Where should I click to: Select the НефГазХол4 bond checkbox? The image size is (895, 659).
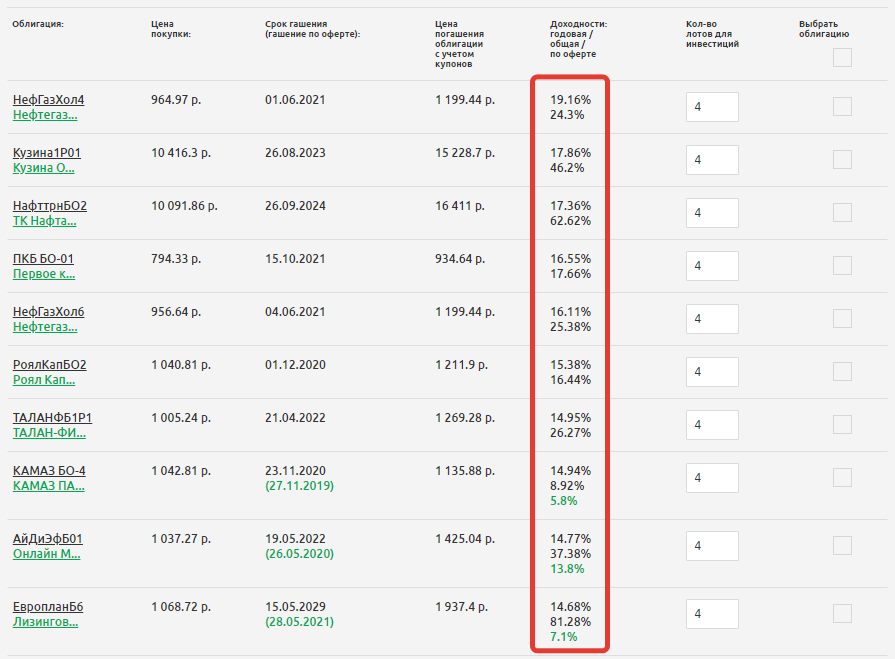[842, 107]
